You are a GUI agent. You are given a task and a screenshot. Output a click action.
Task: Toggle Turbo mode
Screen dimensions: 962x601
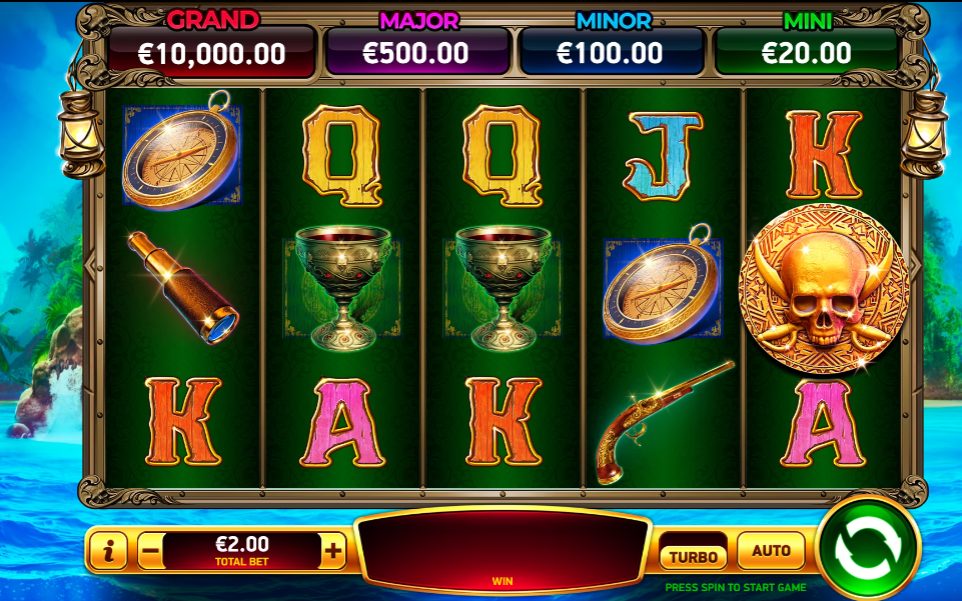(693, 557)
